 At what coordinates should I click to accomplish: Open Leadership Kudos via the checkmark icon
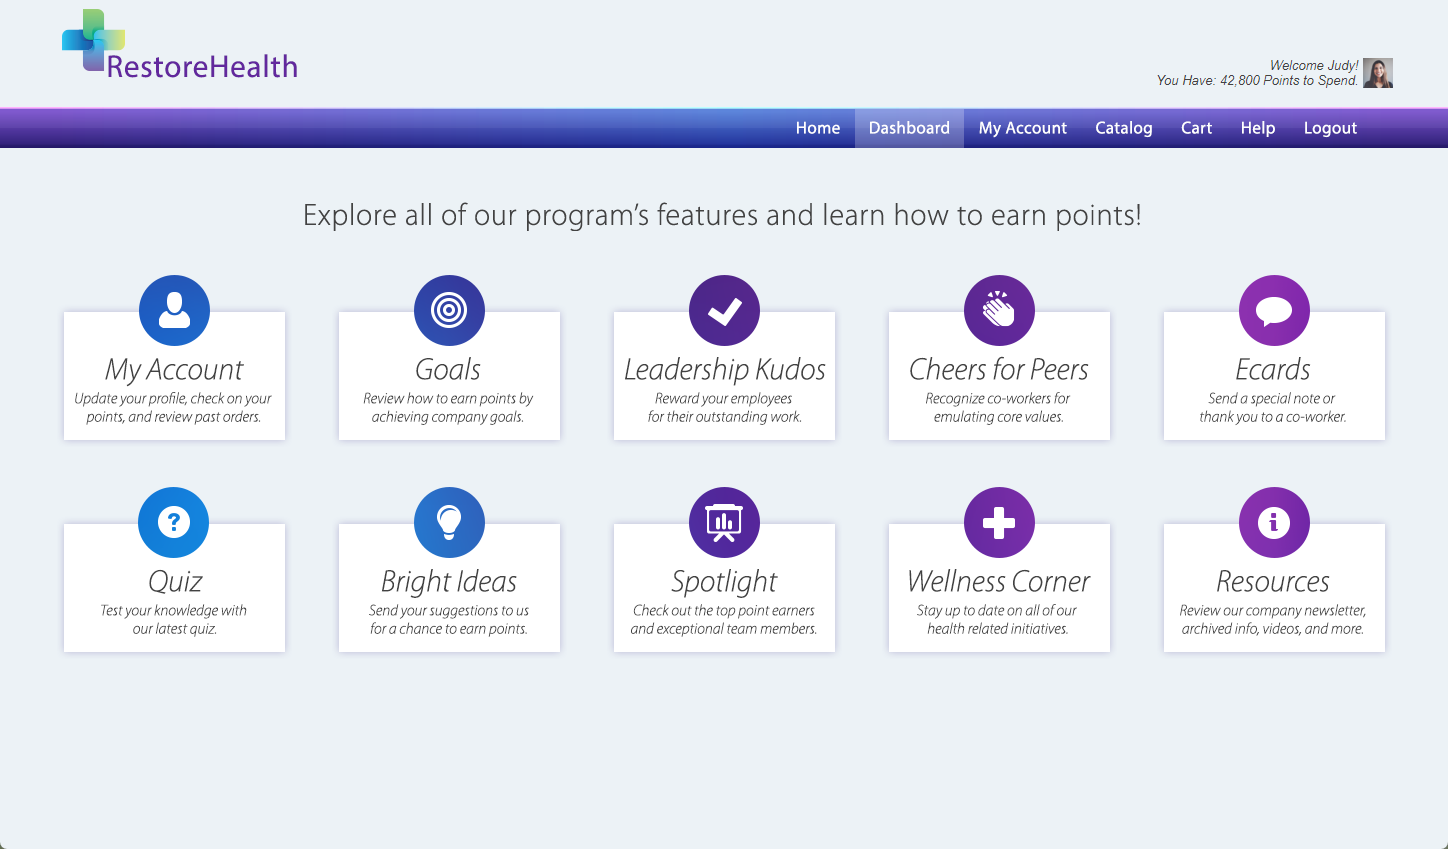click(724, 310)
